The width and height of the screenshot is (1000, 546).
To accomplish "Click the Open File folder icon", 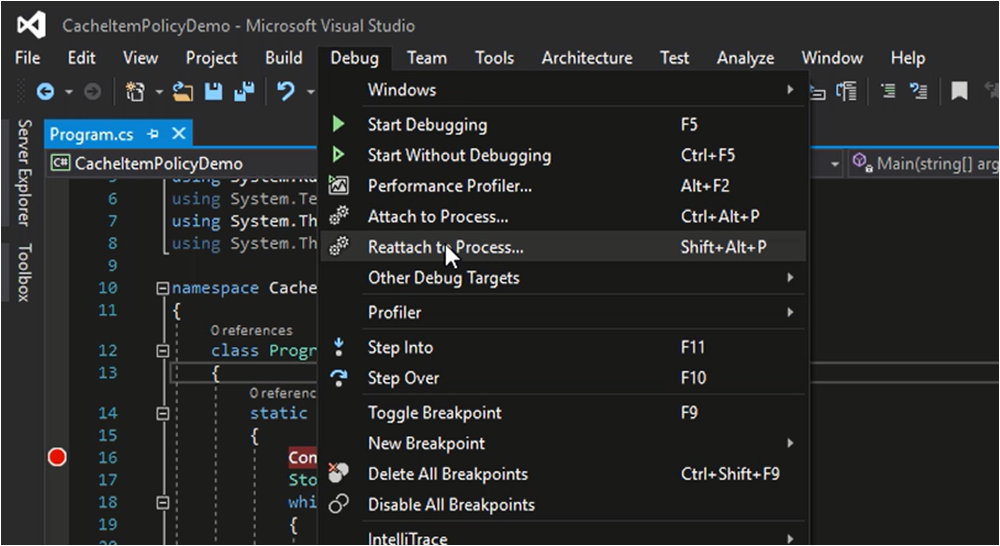I will (182, 92).
